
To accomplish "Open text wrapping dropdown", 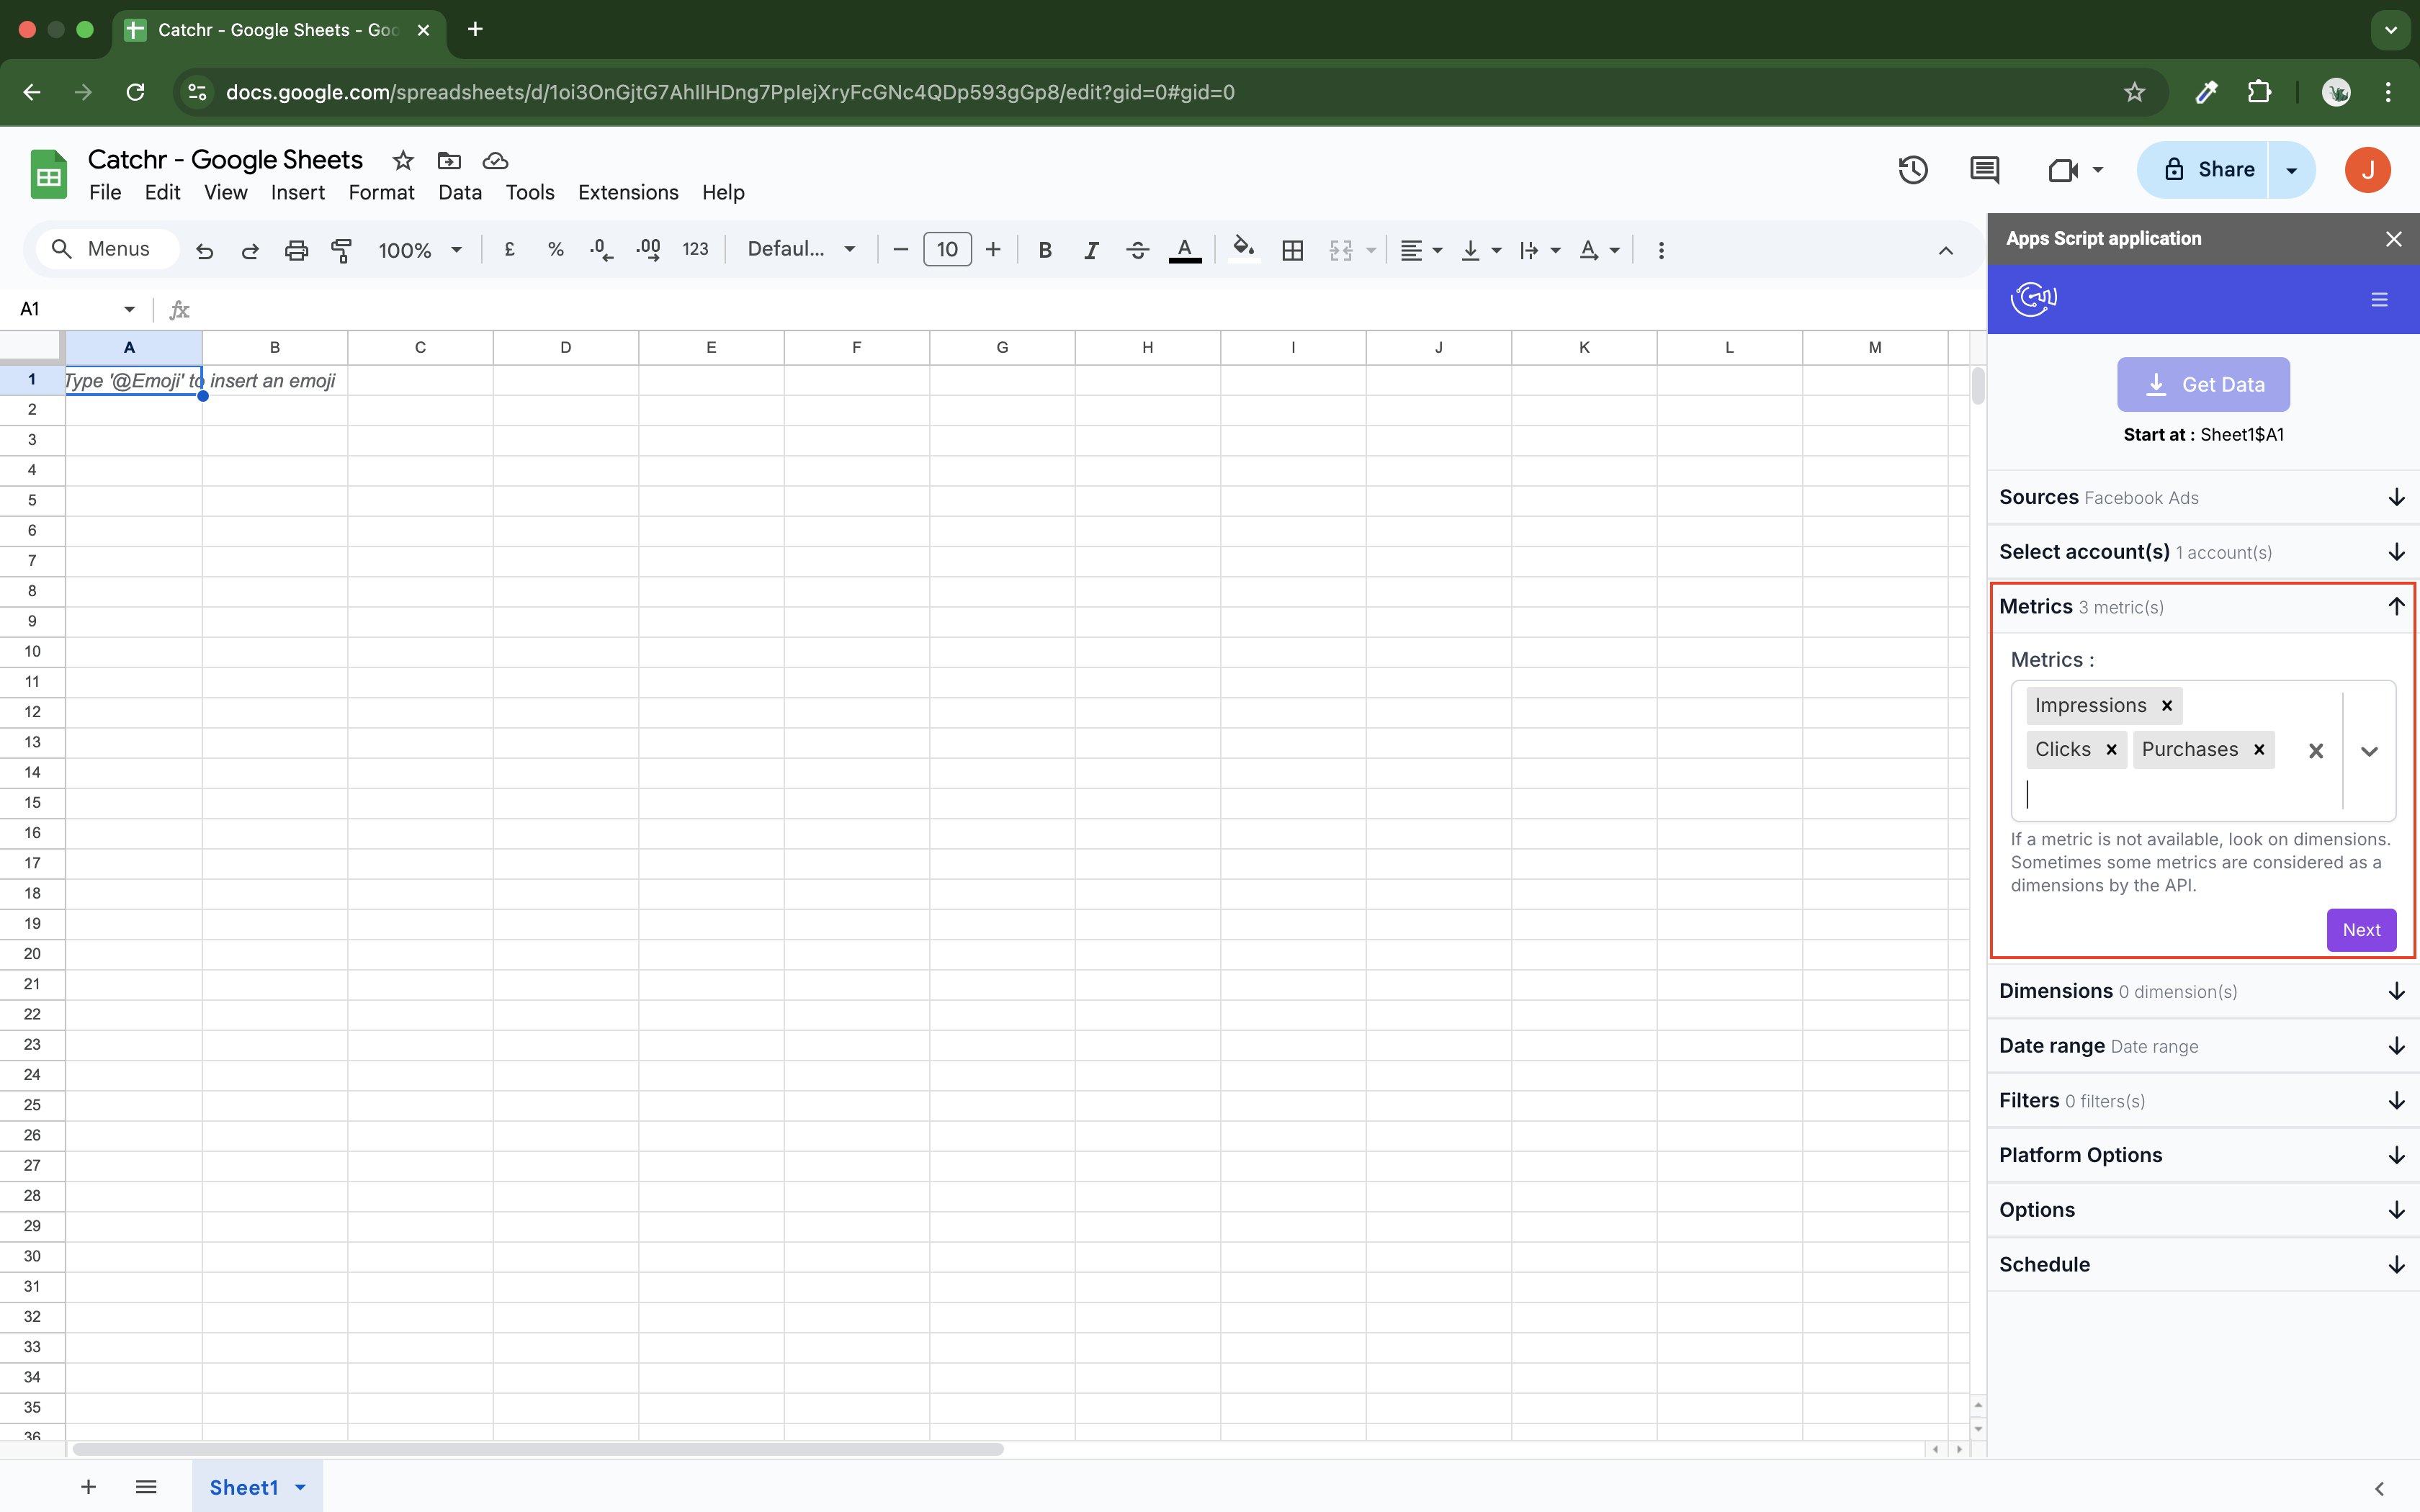I will click(1540, 250).
